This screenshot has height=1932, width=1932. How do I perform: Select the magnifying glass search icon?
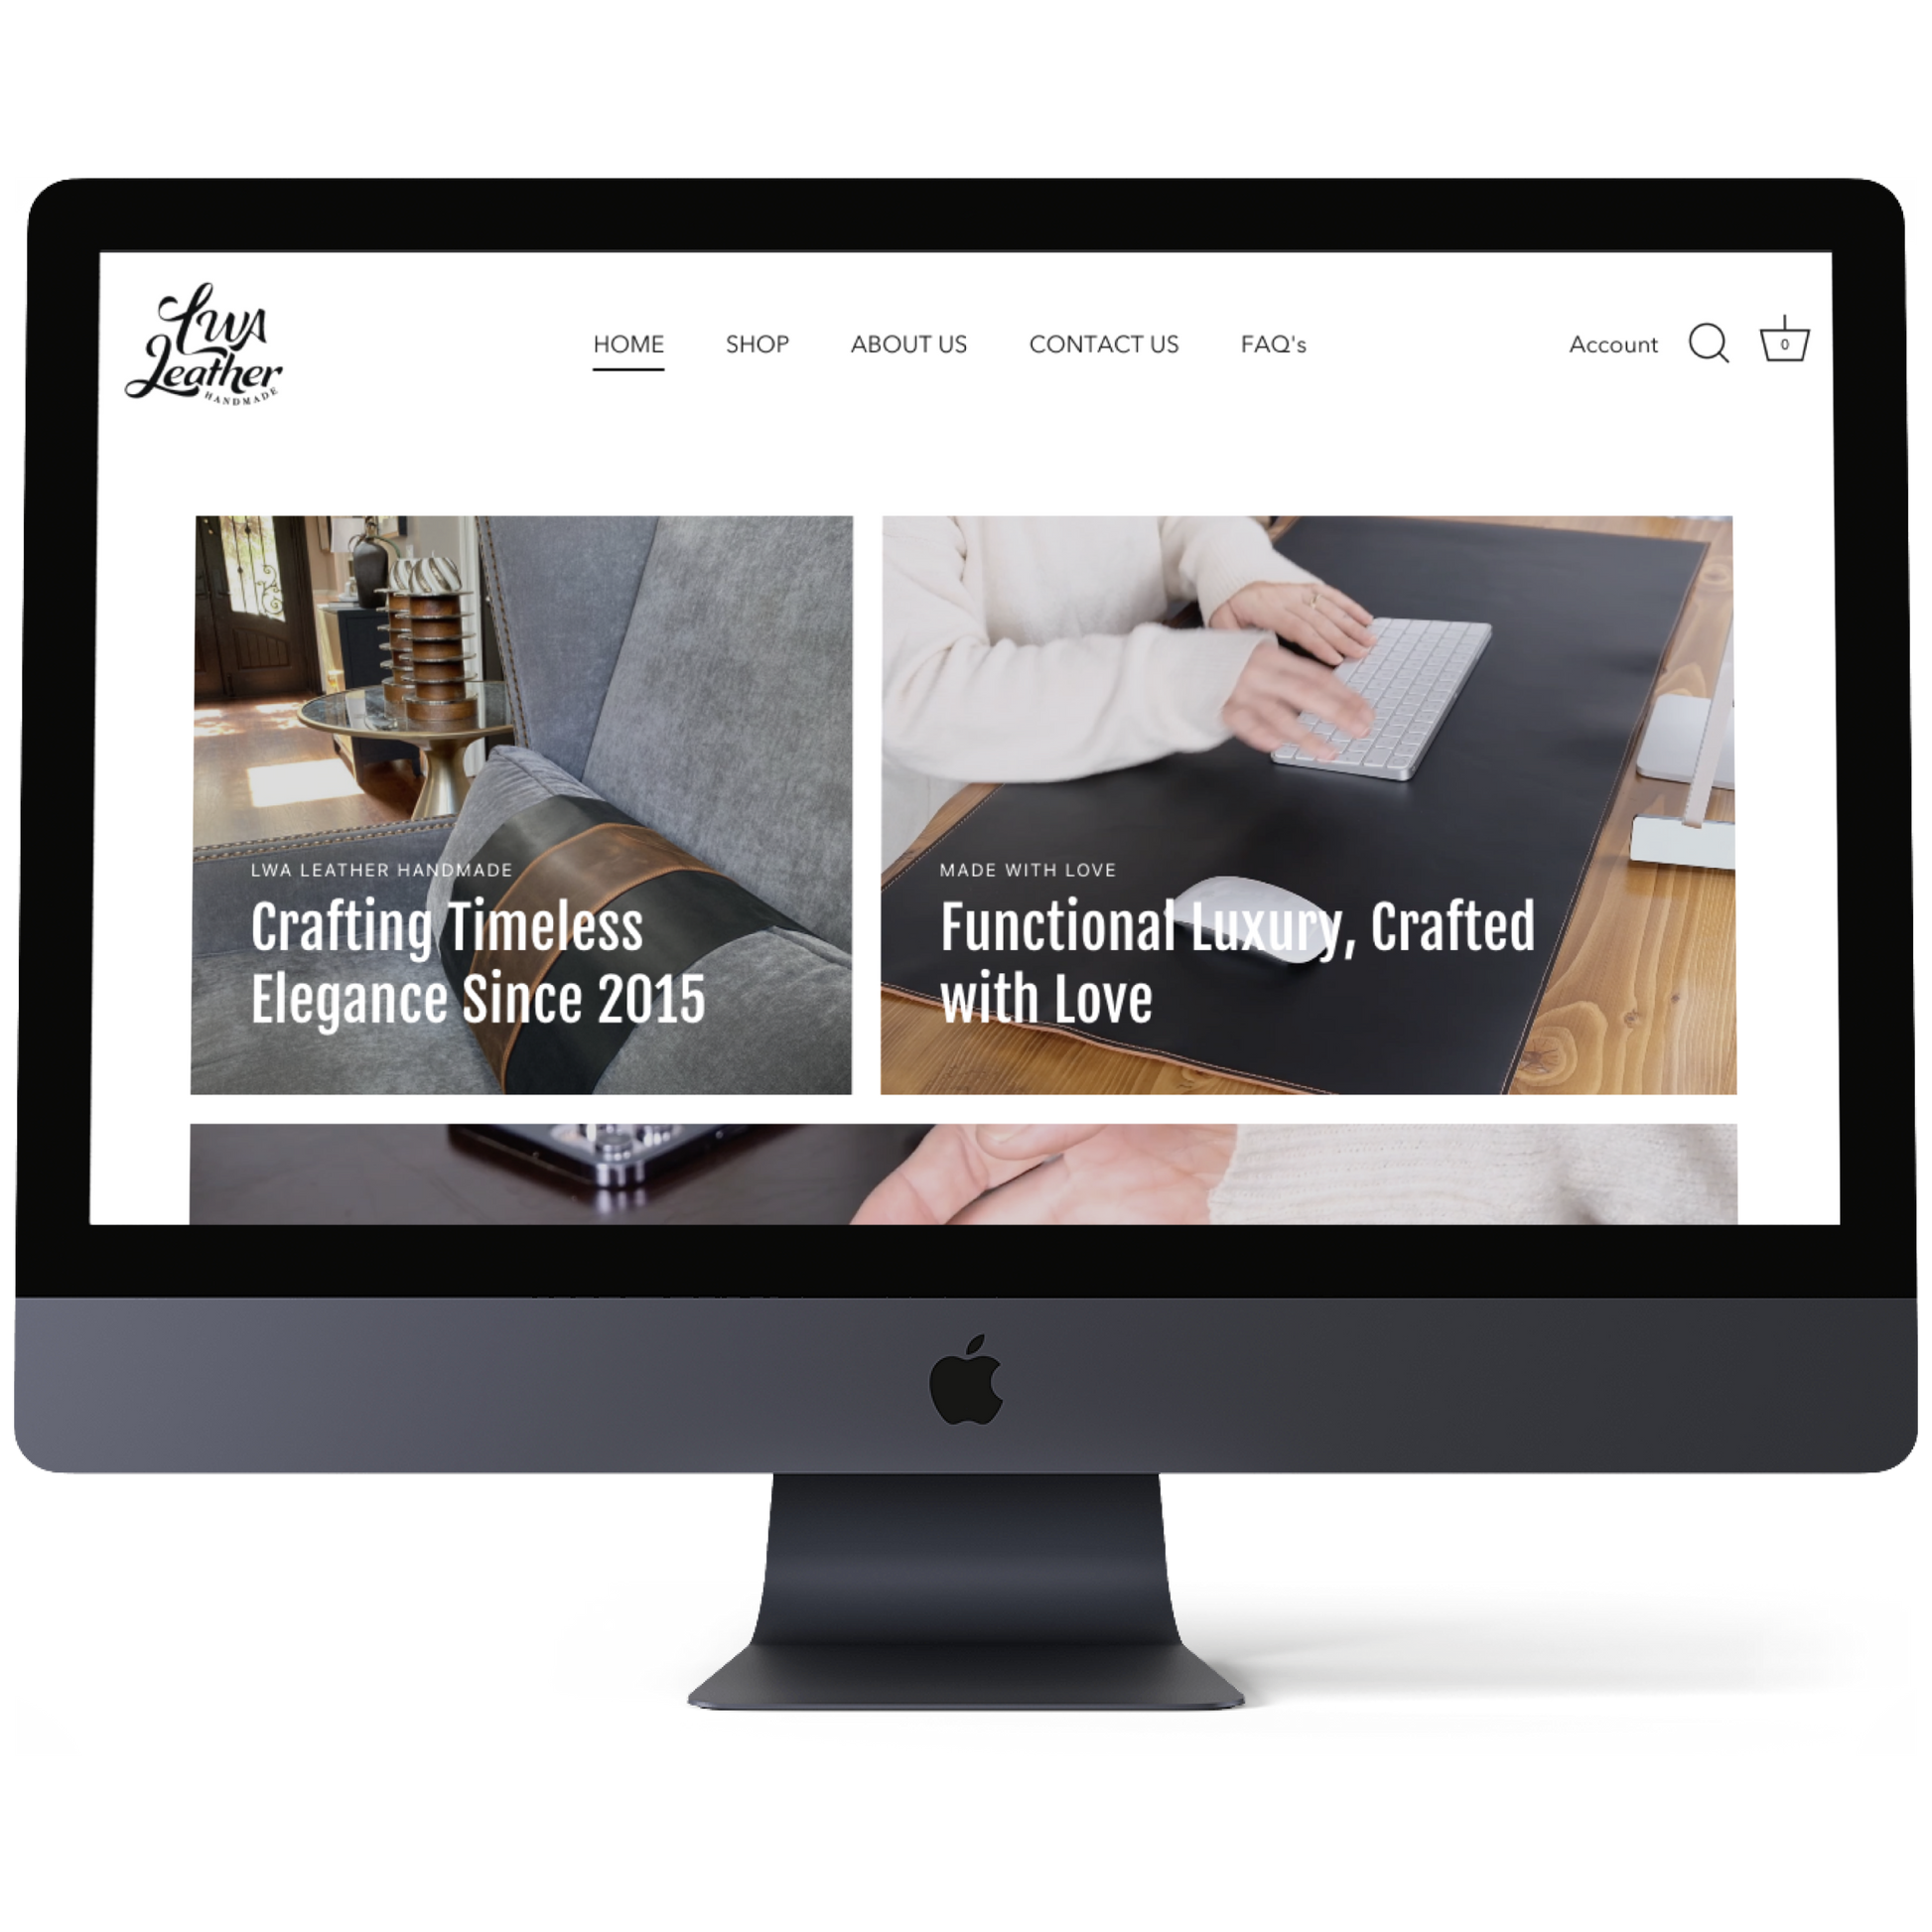click(1708, 345)
